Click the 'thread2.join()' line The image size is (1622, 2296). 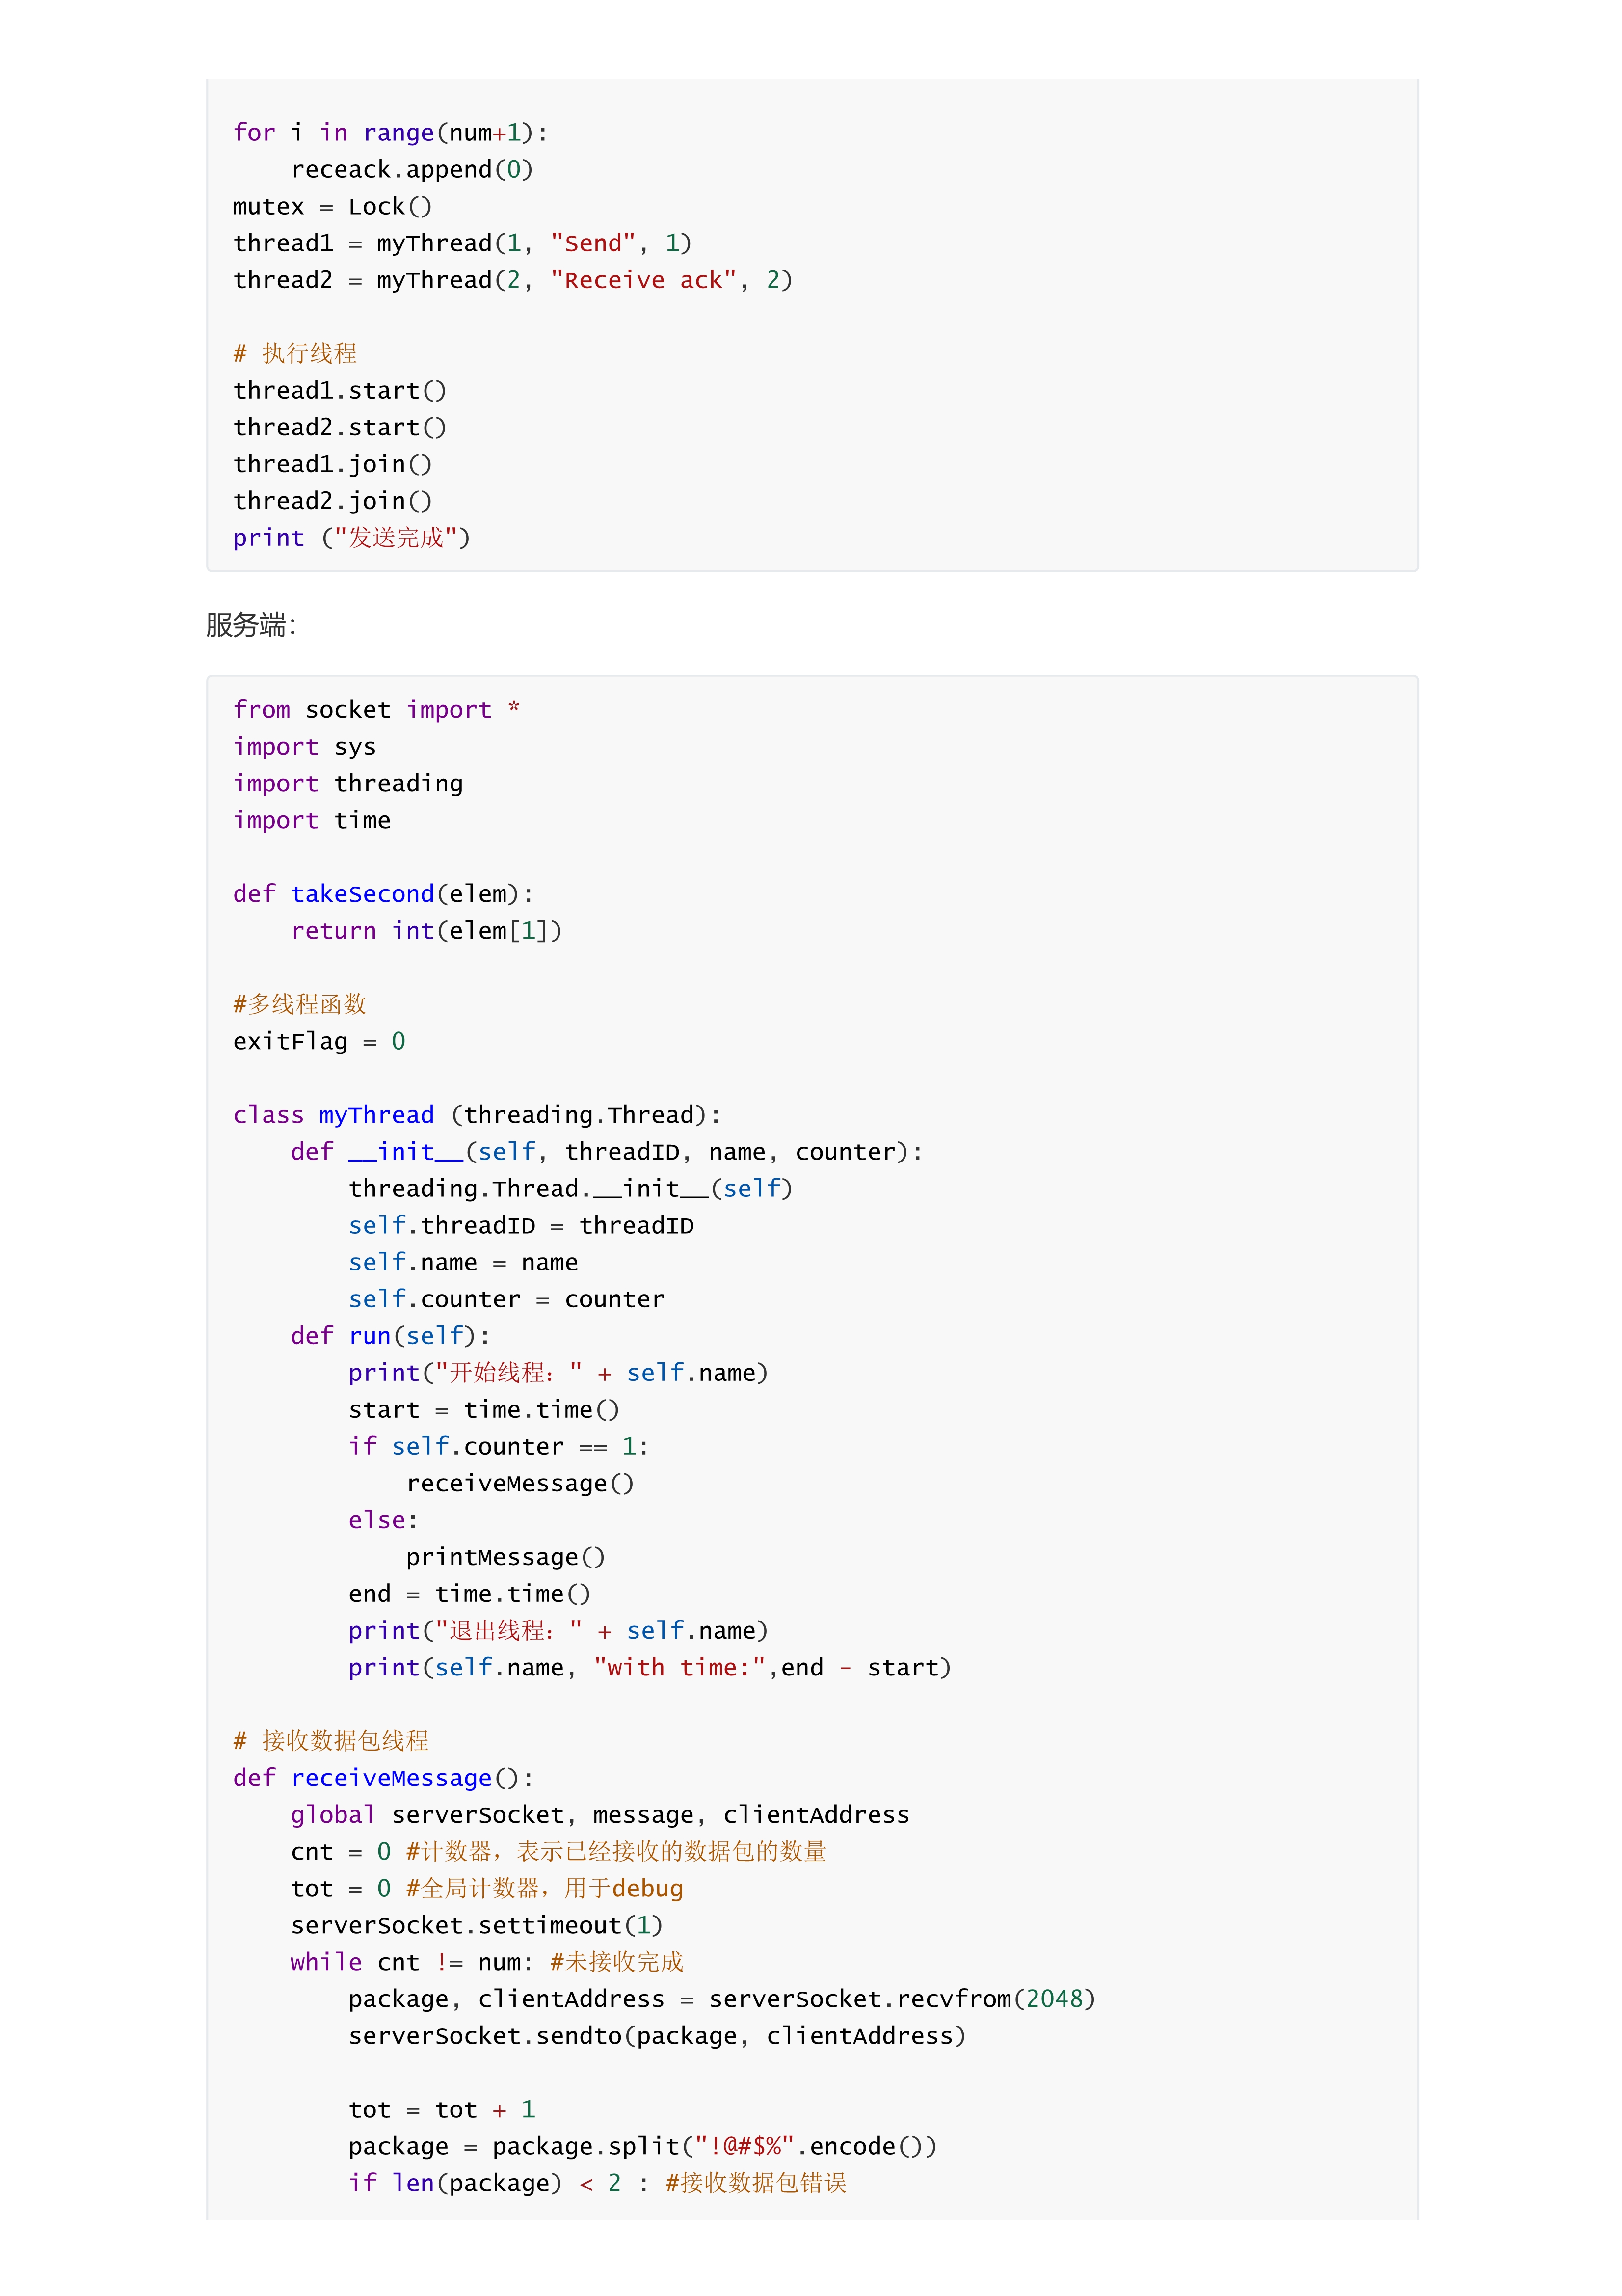tap(333, 502)
